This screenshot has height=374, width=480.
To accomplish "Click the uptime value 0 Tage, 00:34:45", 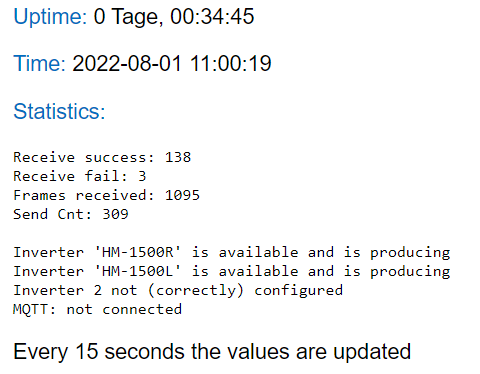I will click(x=174, y=17).
